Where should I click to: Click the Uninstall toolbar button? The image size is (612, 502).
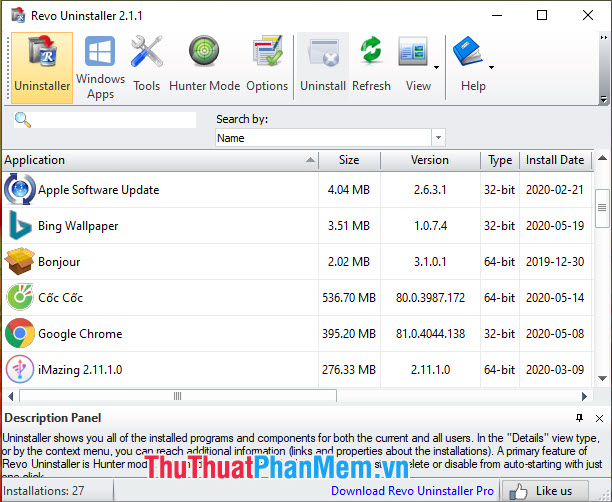pyautogui.click(x=323, y=68)
